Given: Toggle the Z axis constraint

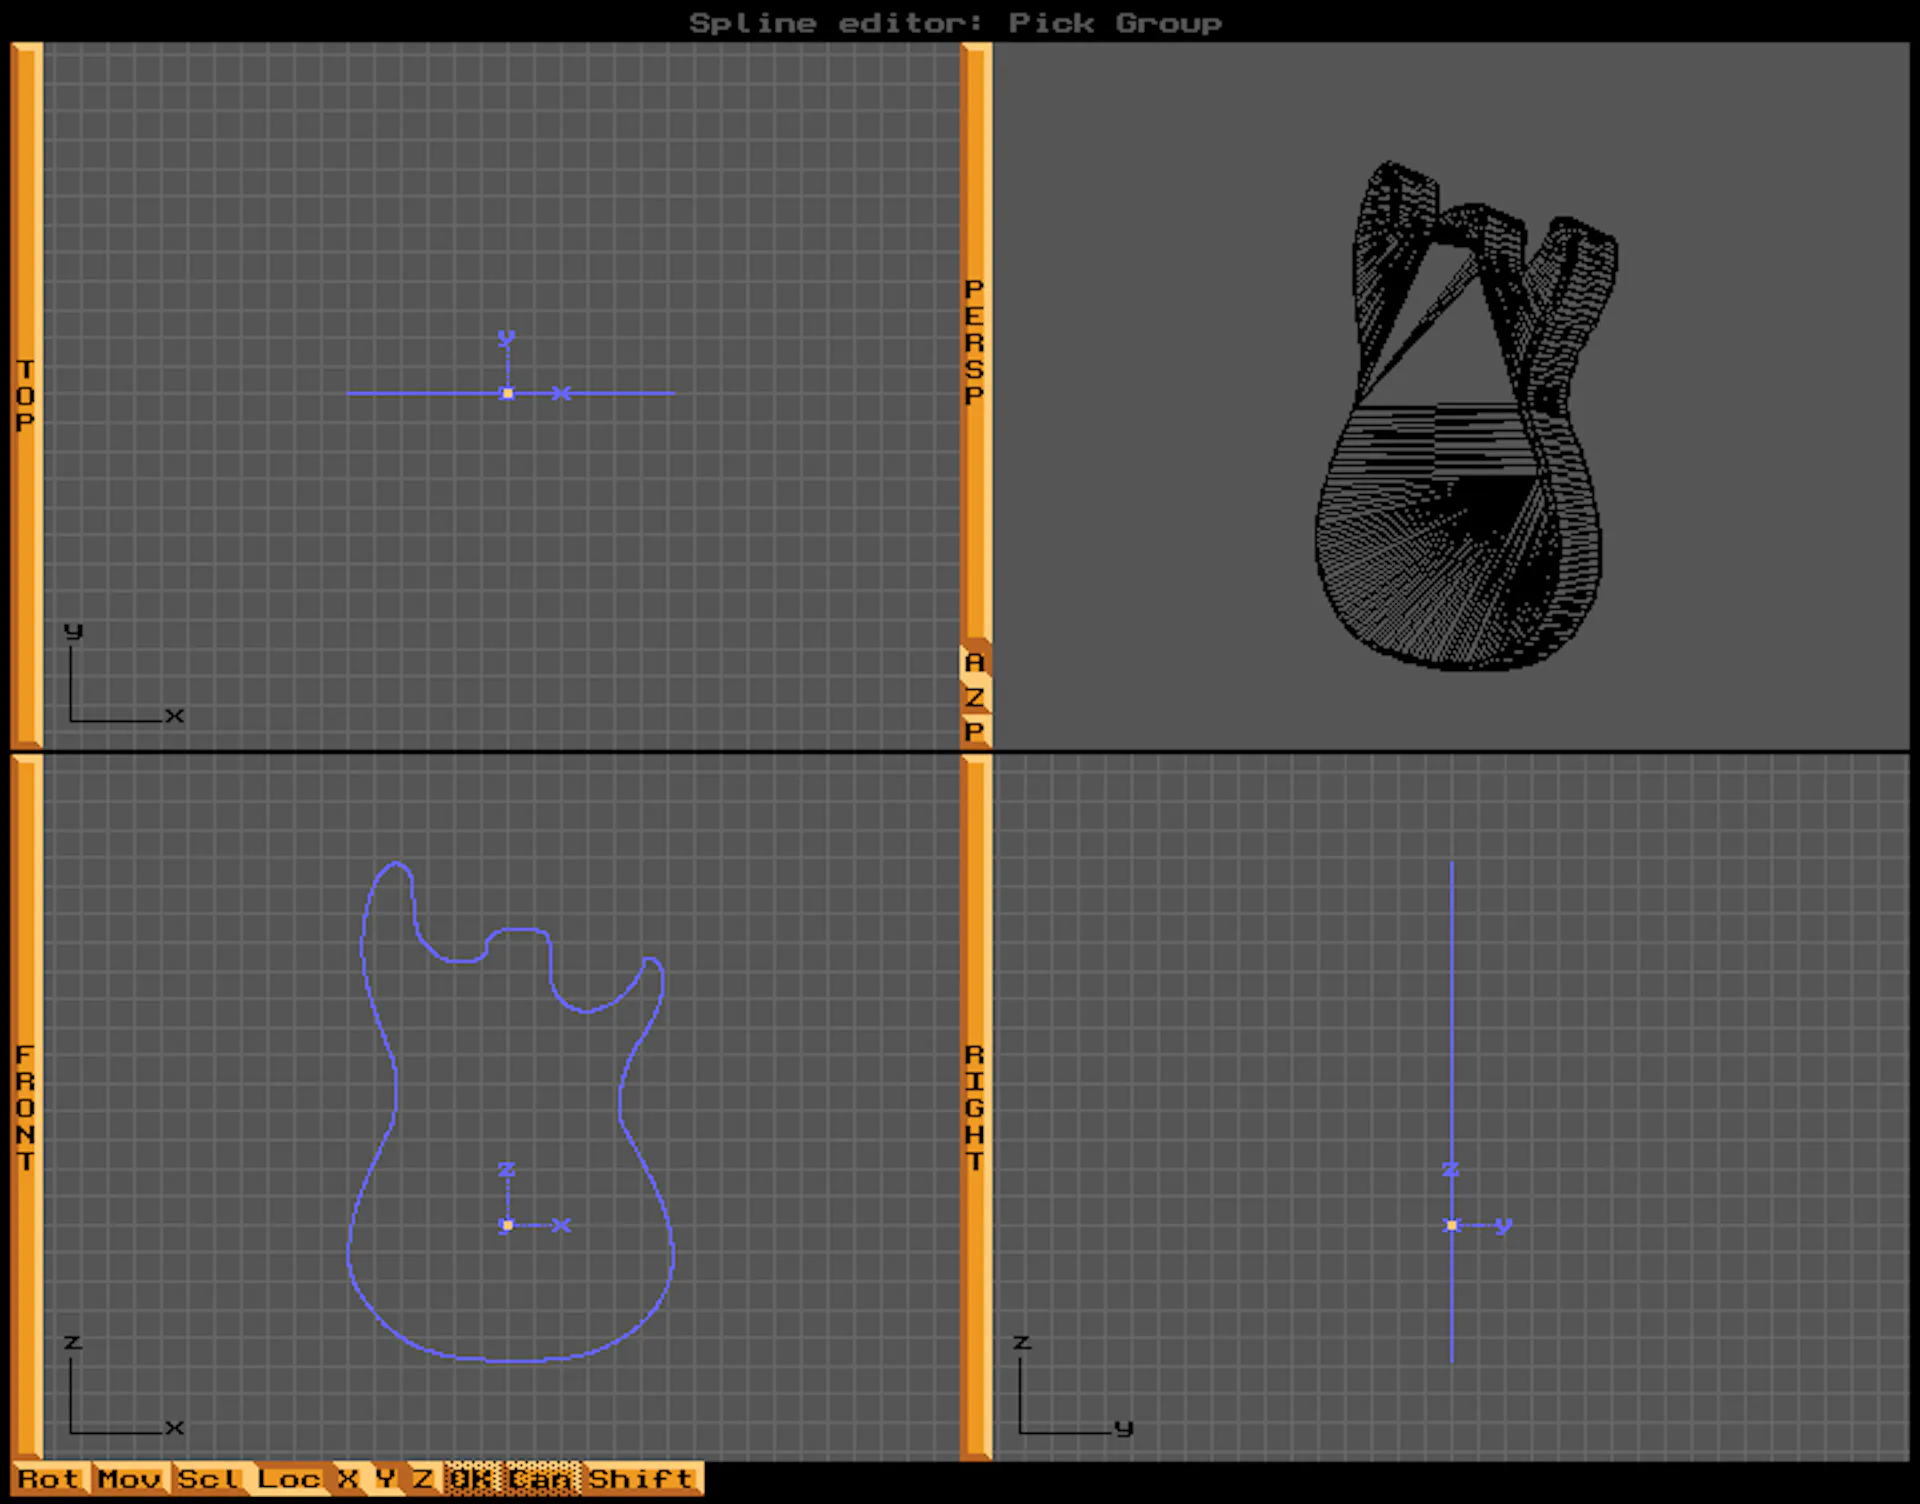Looking at the screenshot, I should tap(425, 1479).
